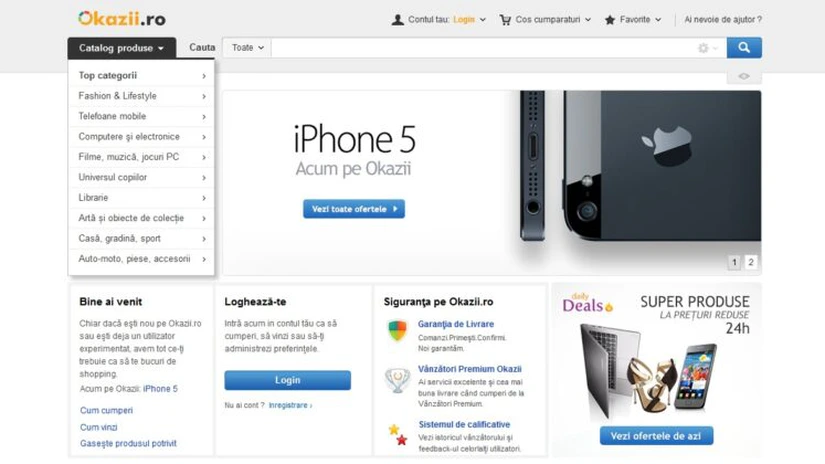Click the Garanția de Livrare shield icon
The height and width of the screenshot is (464, 825).
398,331
